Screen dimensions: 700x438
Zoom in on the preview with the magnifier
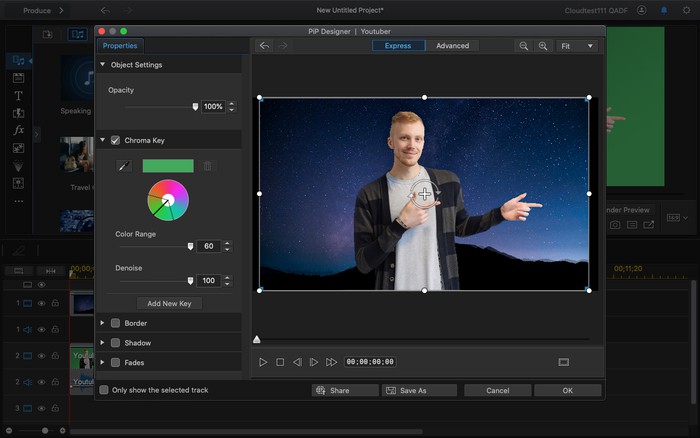point(543,46)
